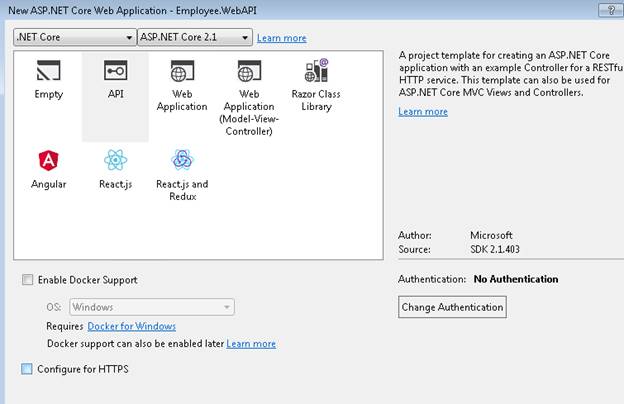Open the .NET Core framework dropdown

point(74,37)
